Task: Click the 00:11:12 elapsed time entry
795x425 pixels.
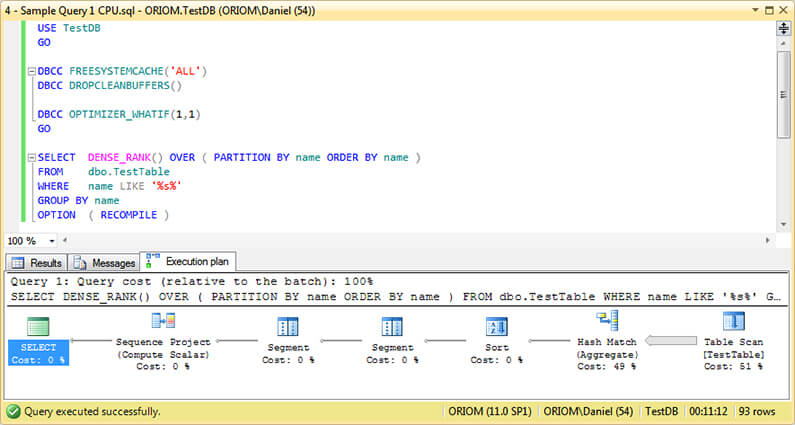Action: (x=708, y=411)
